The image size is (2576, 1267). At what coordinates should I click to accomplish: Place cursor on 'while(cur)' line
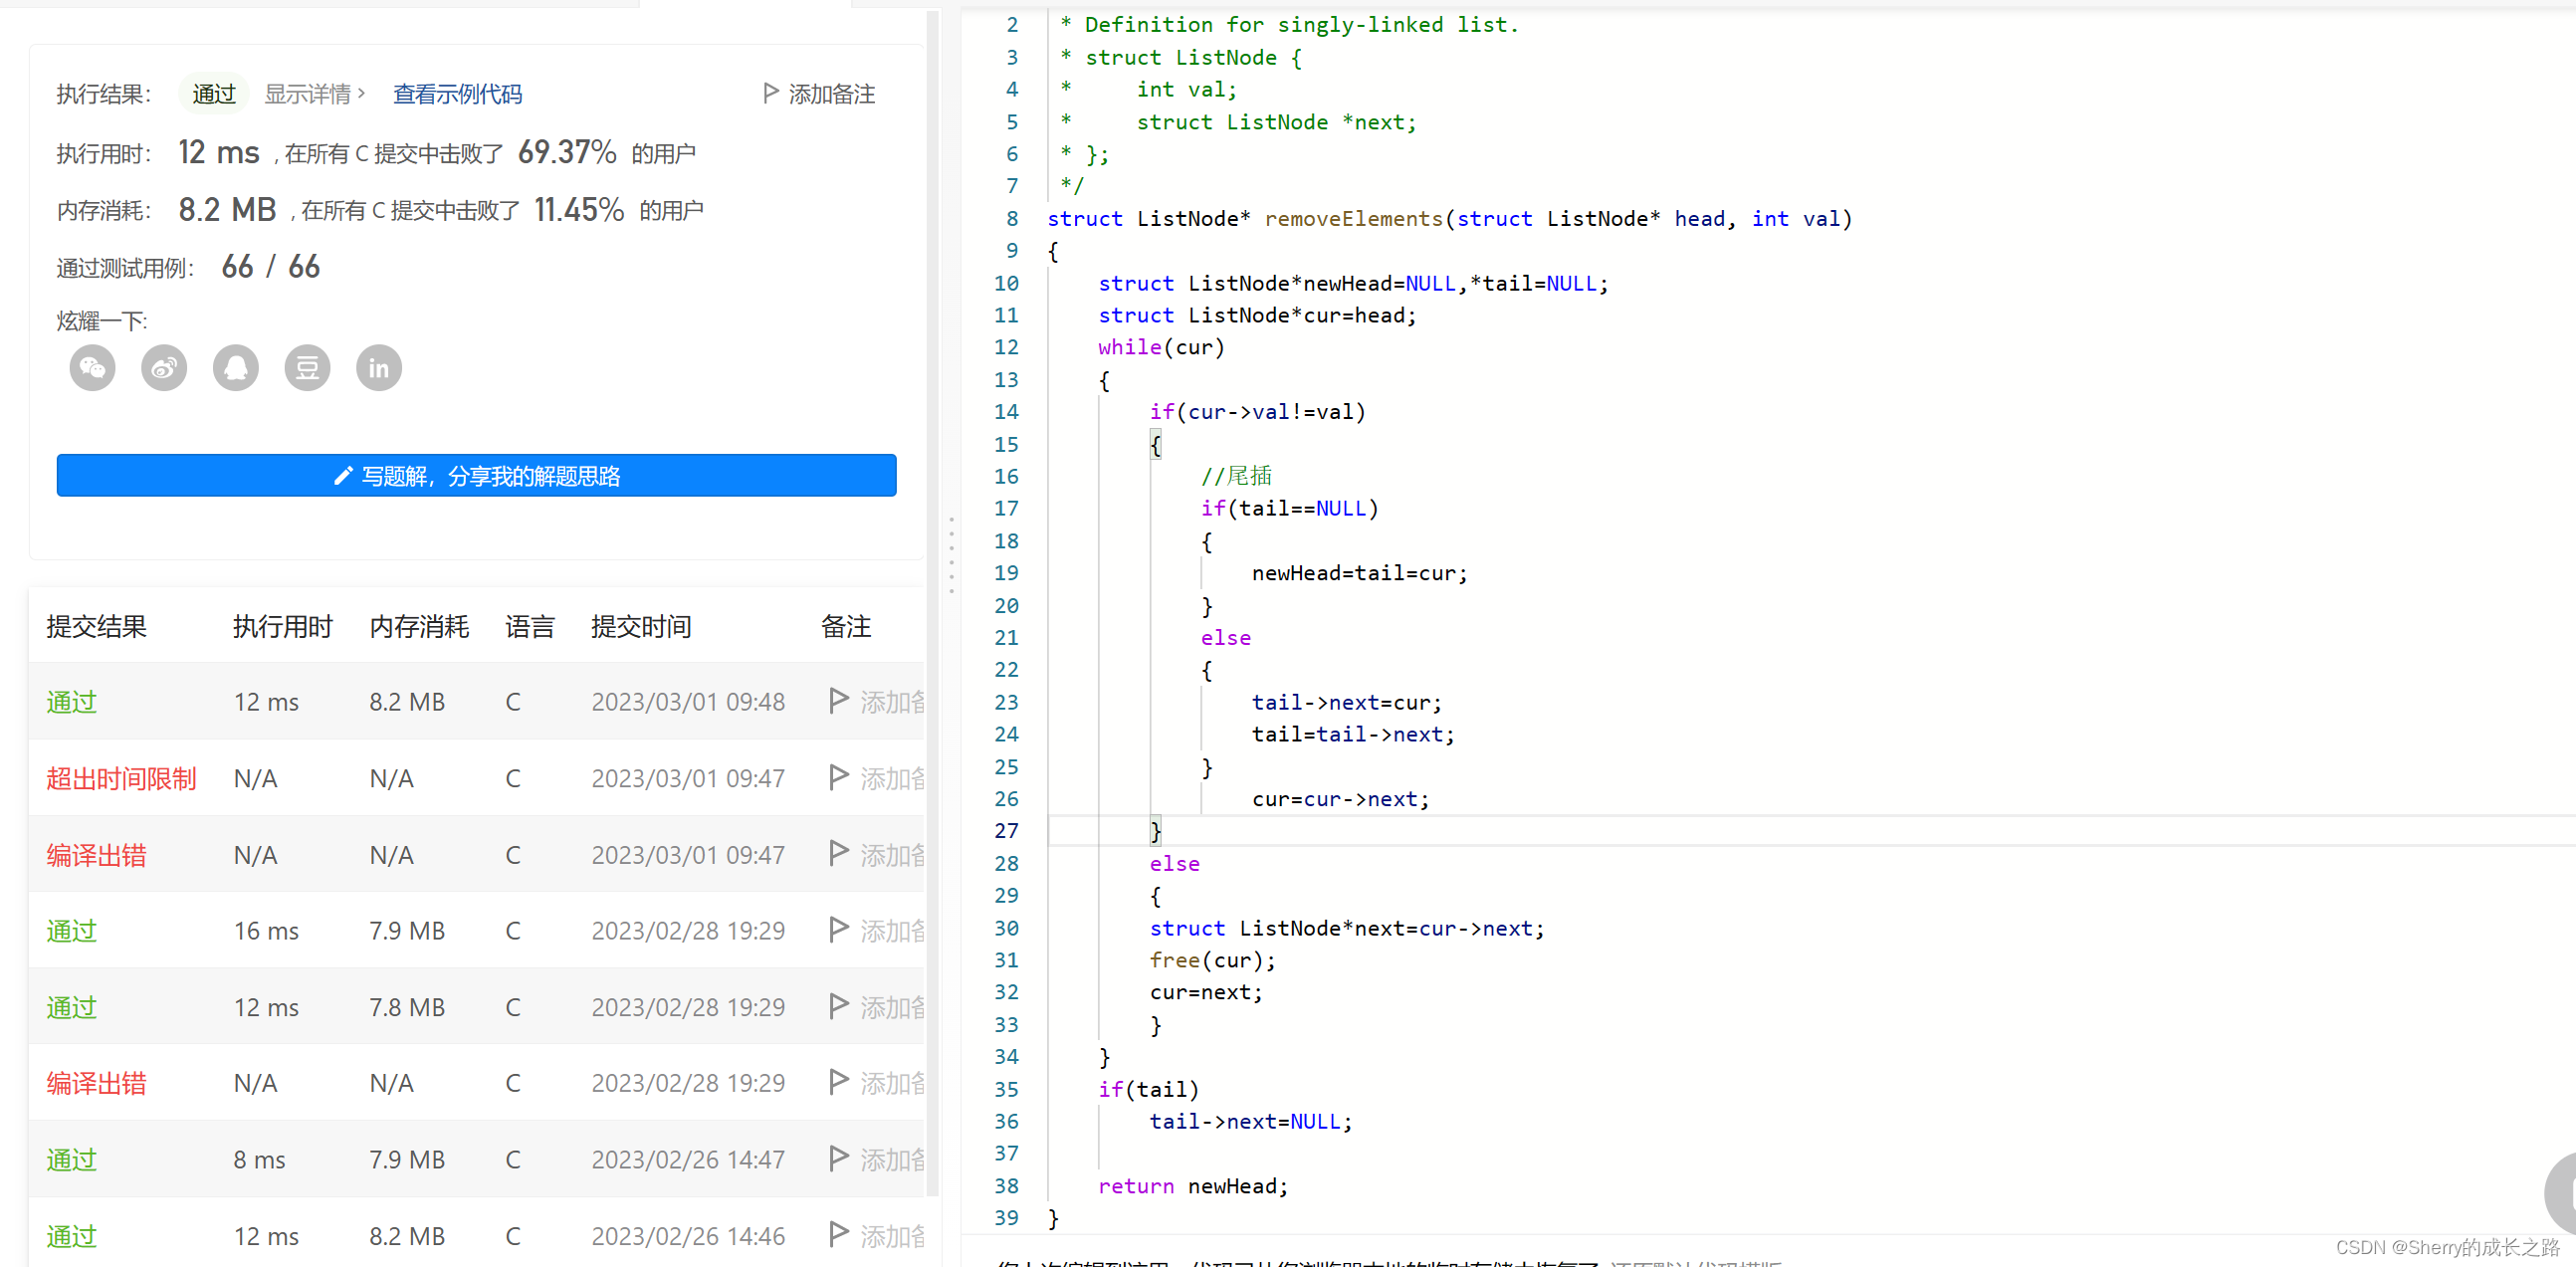click(x=1161, y=347)
